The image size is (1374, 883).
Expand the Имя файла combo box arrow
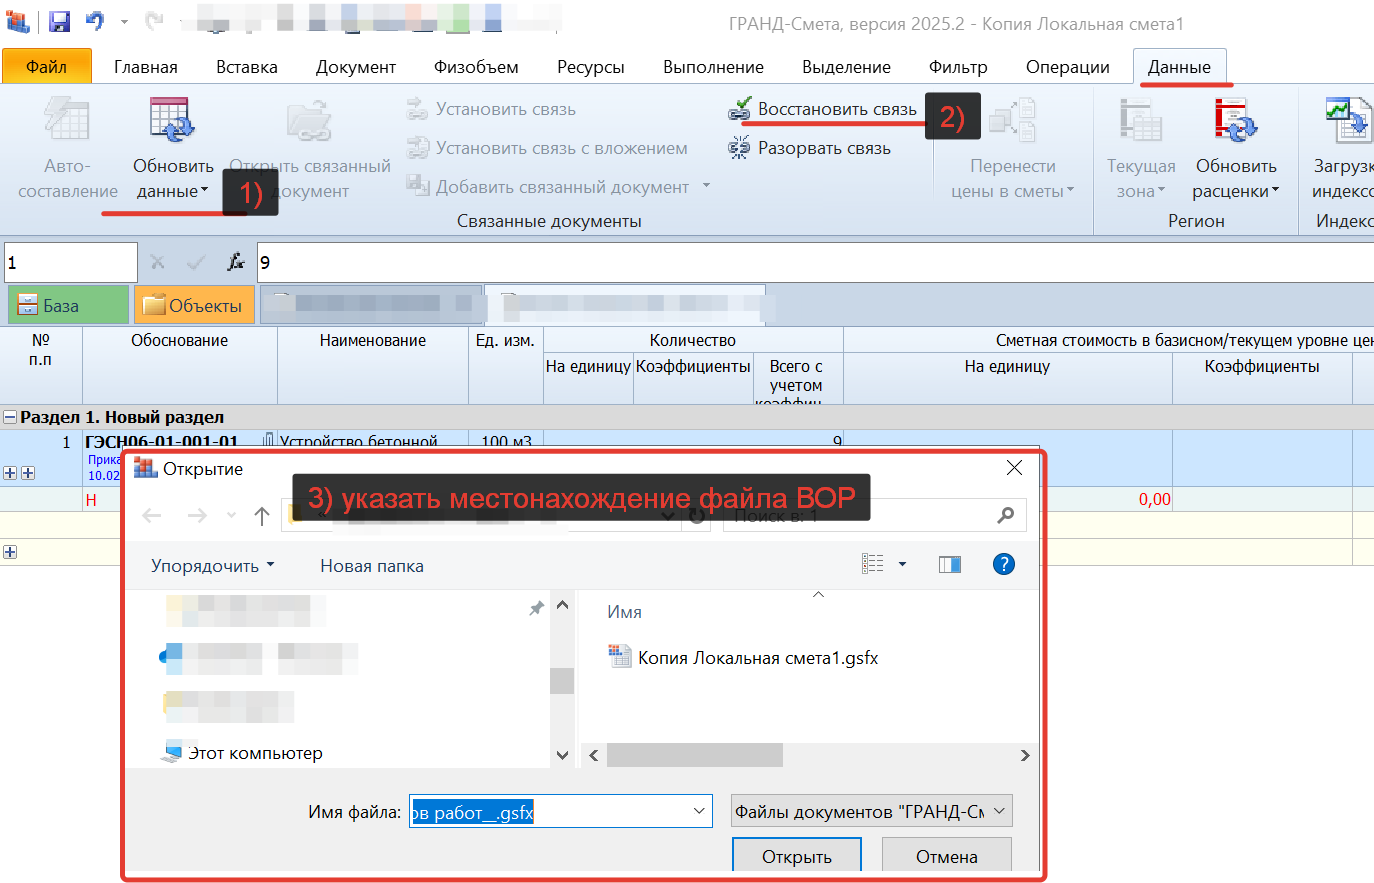click(699, 811)
